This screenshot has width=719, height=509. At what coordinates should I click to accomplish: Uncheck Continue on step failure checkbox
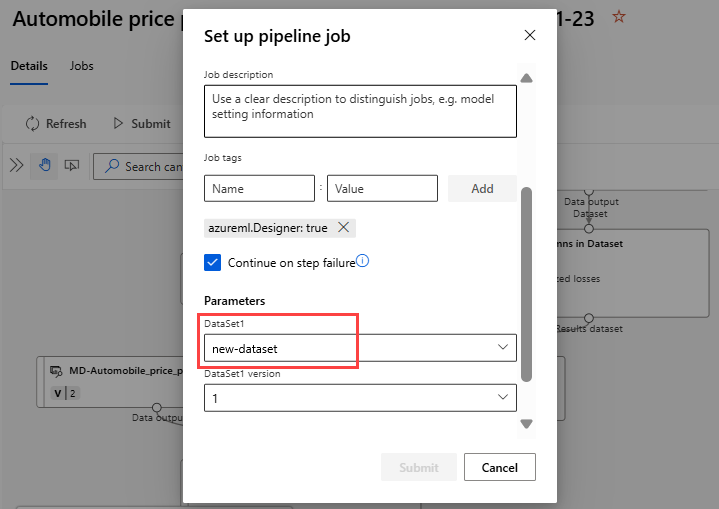[x=212, y=263]
